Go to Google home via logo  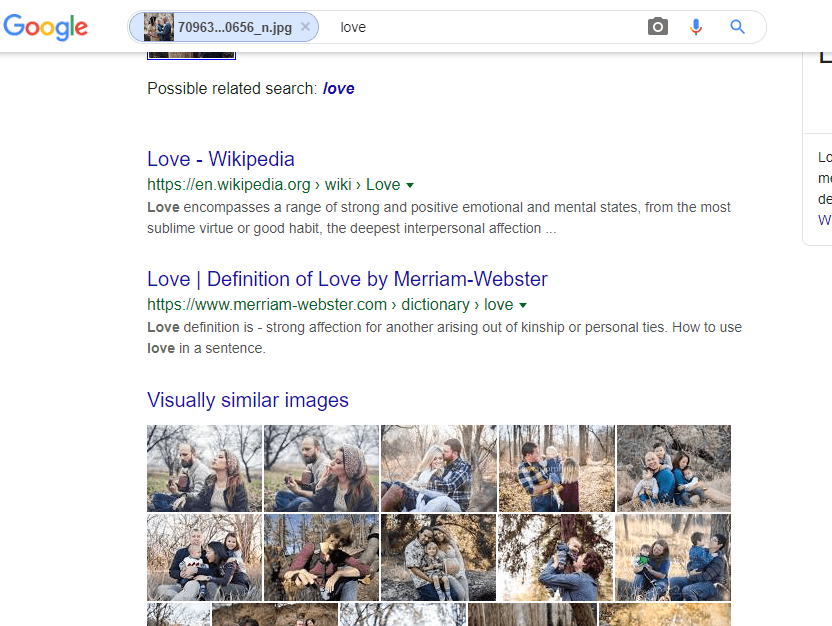tap(45, 27)
